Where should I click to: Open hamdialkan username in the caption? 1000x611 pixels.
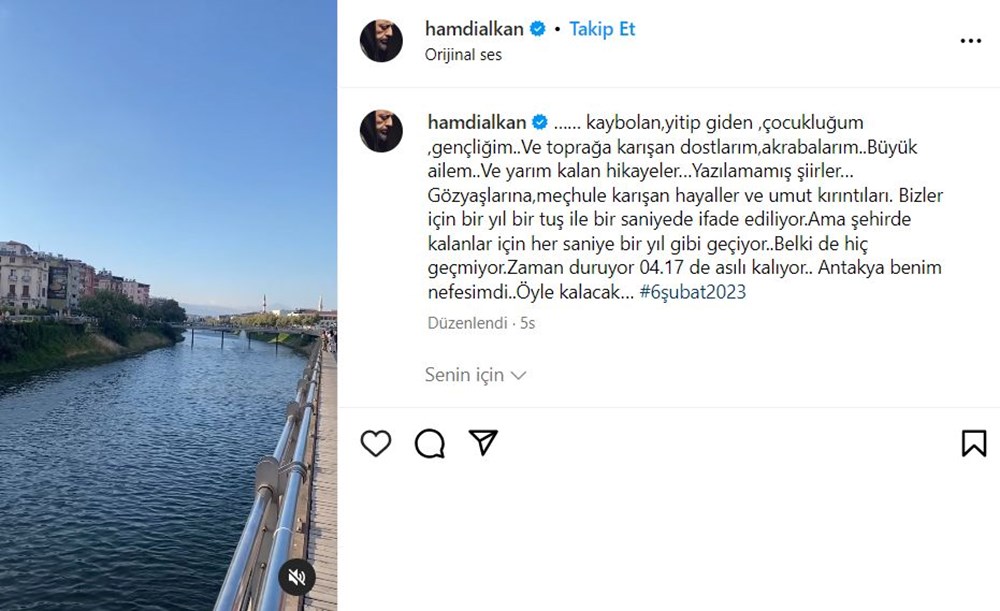pos(477,122)
